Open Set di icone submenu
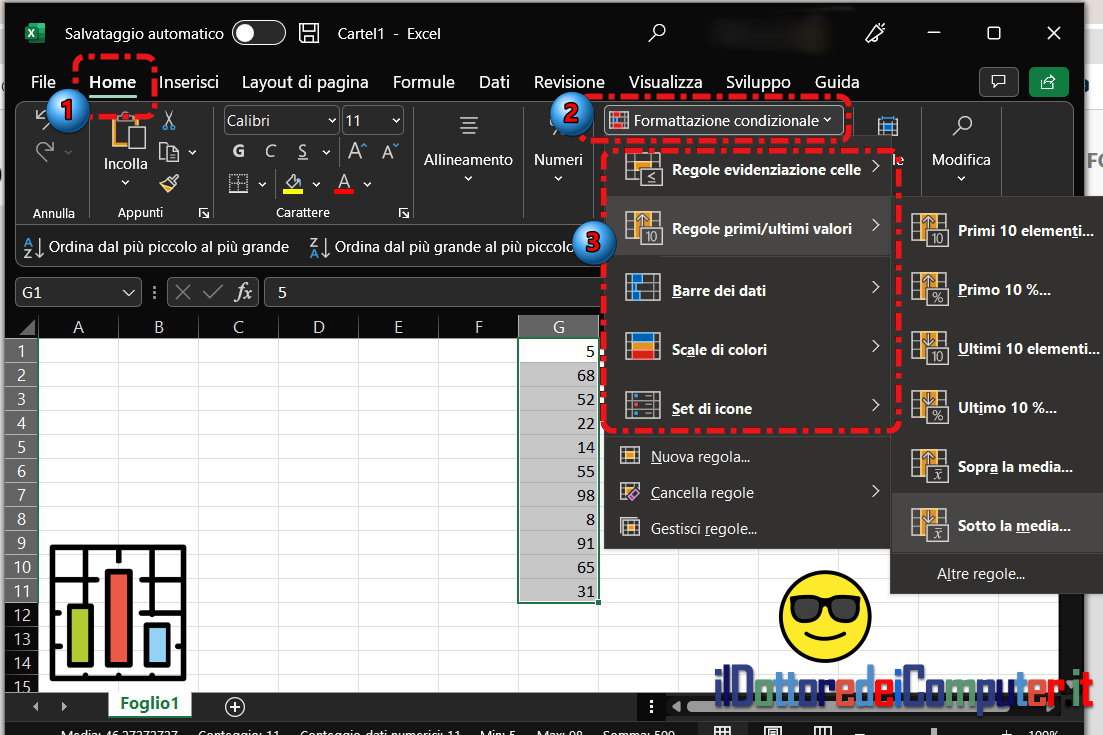1103x735 pixels. click(x=748, y=407)
